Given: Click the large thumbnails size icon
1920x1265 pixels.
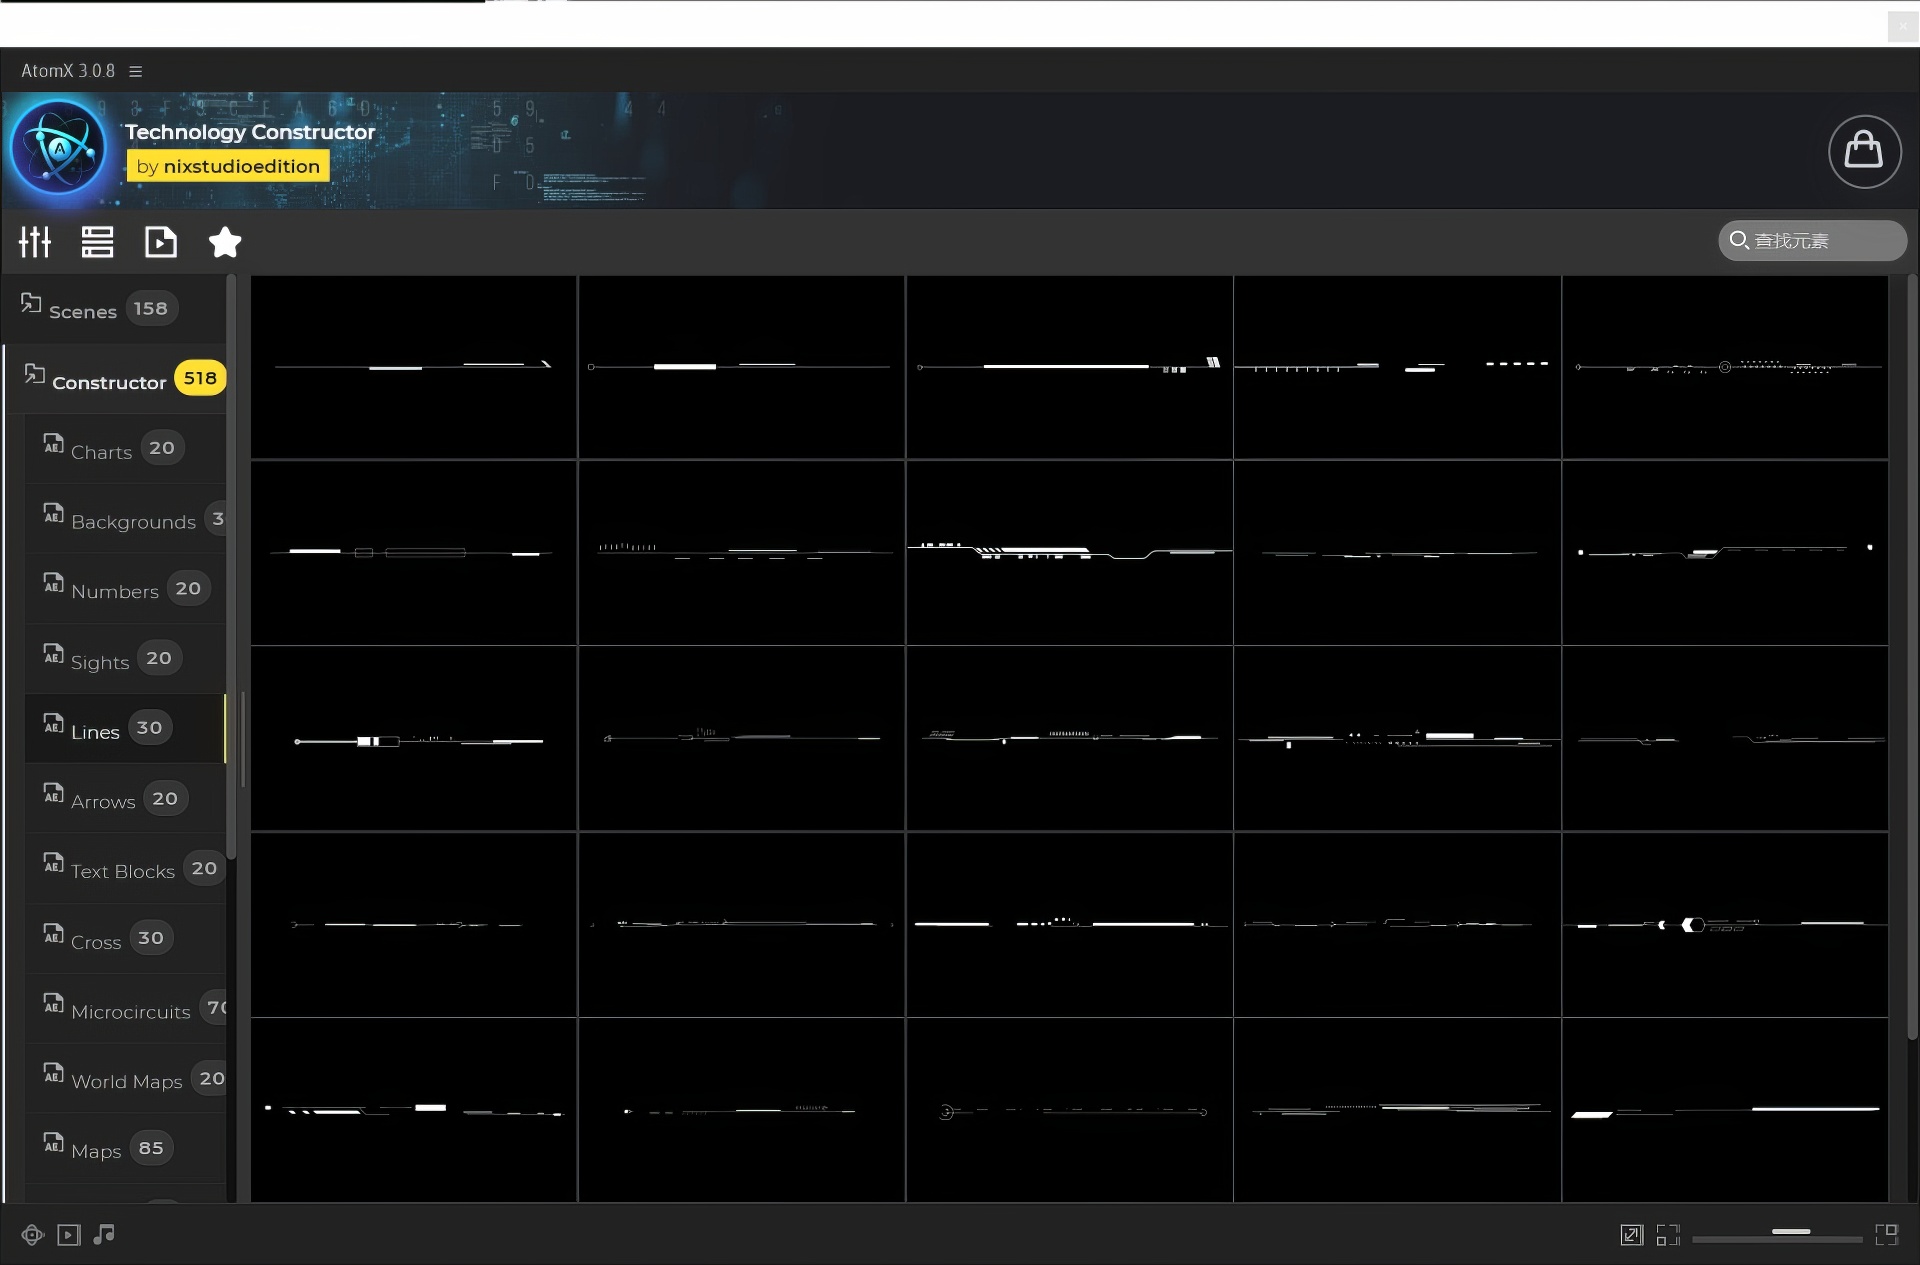Looking at the screenshot, I should [1887, 1235].
